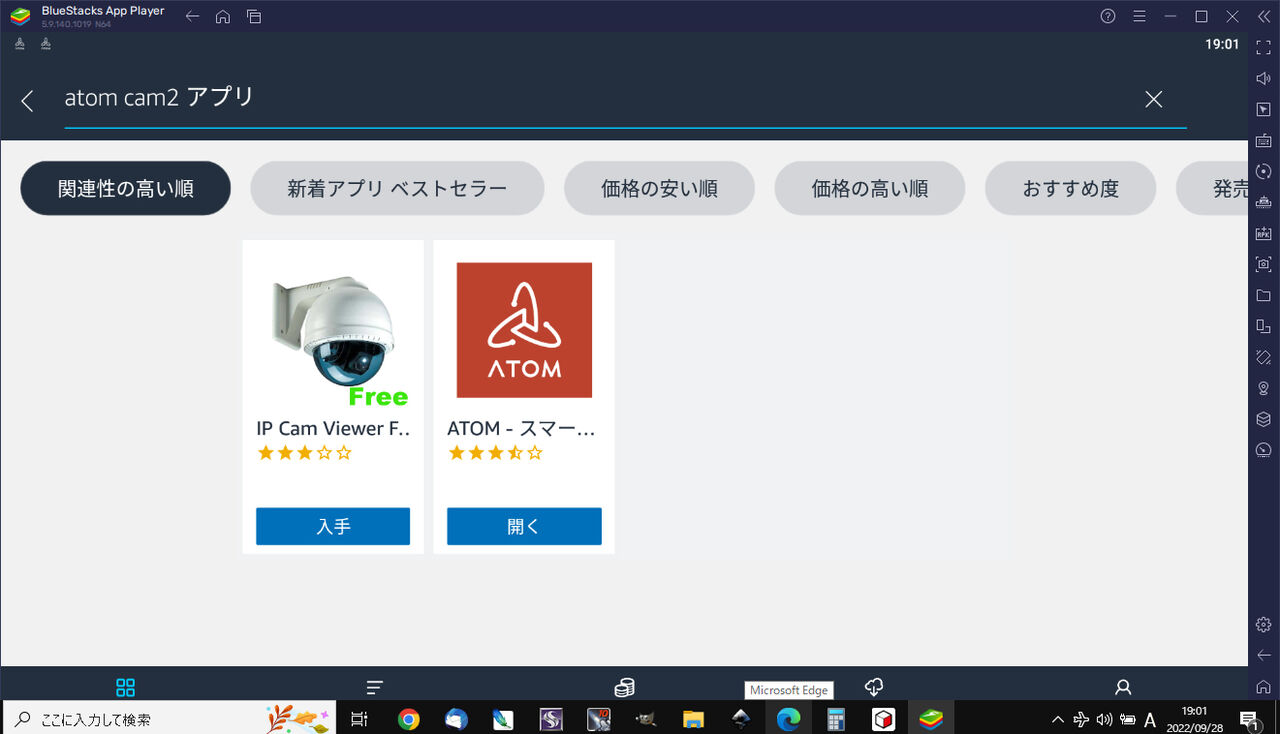Install an APK using the APK icon
The width and height of the screenshot is (1280, 734).
pos(1262,232)
